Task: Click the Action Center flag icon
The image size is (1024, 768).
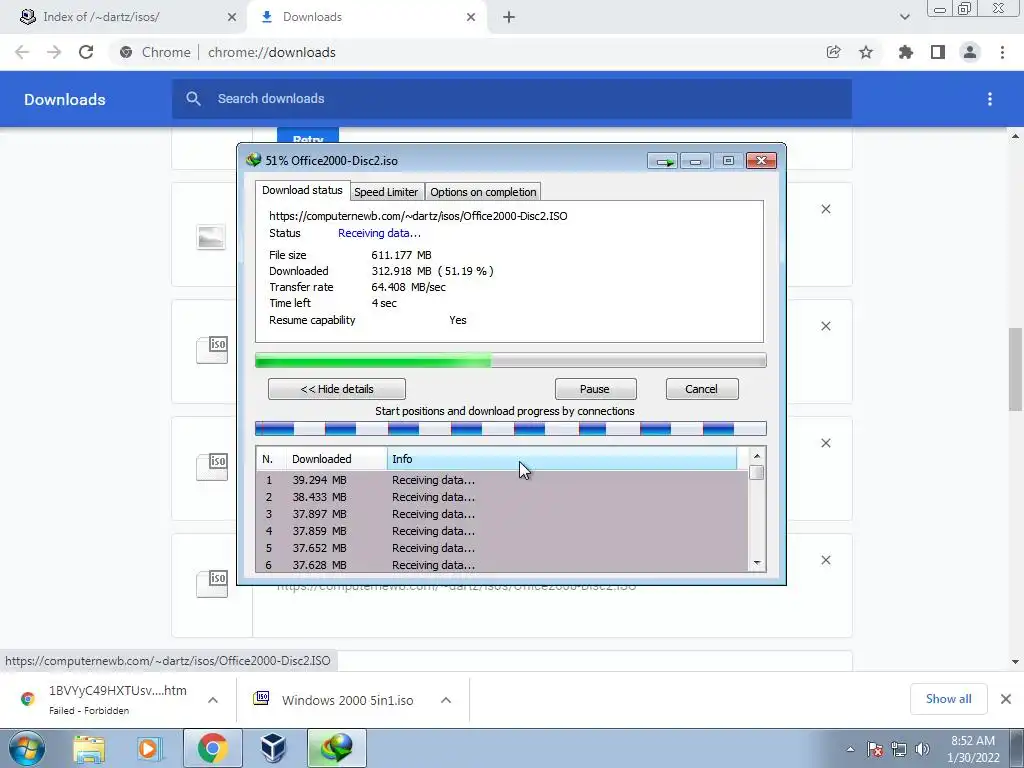Action: click(875, 749)
